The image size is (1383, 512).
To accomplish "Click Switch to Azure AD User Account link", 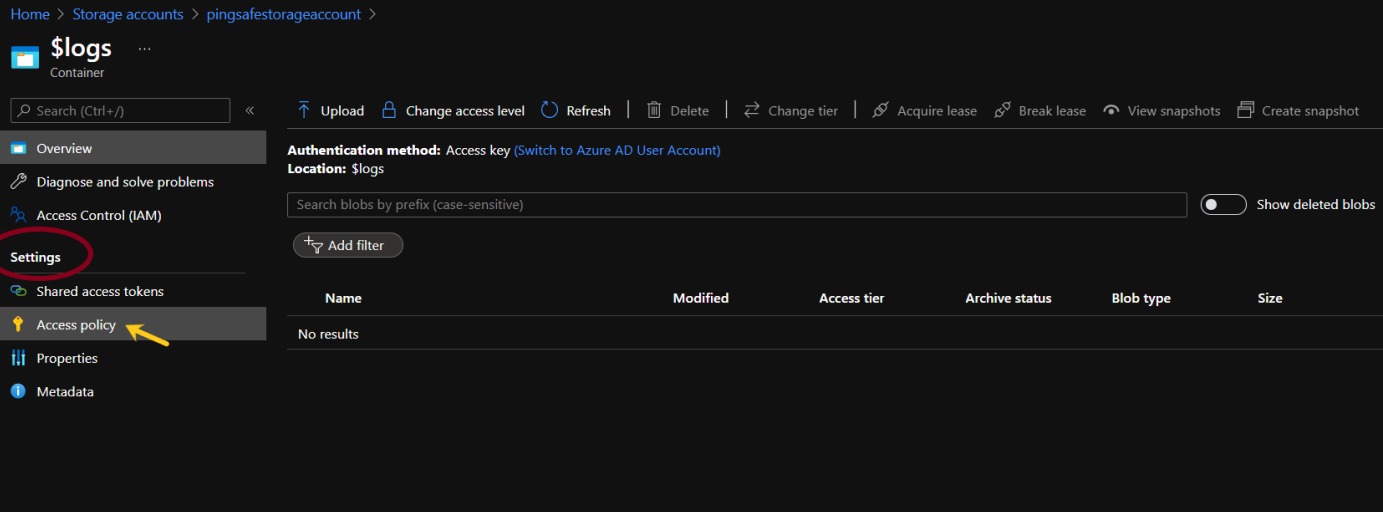I will [617, 150].
